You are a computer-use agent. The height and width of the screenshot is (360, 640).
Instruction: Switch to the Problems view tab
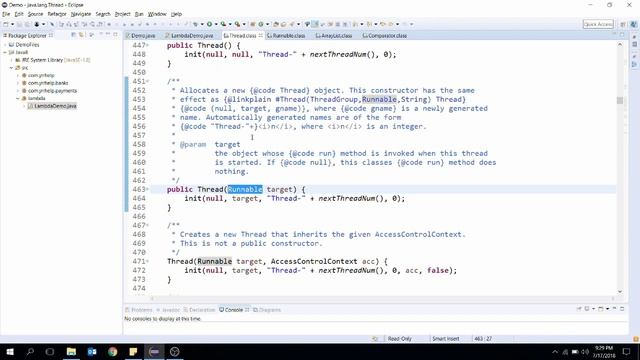click(x=139, y=310)
